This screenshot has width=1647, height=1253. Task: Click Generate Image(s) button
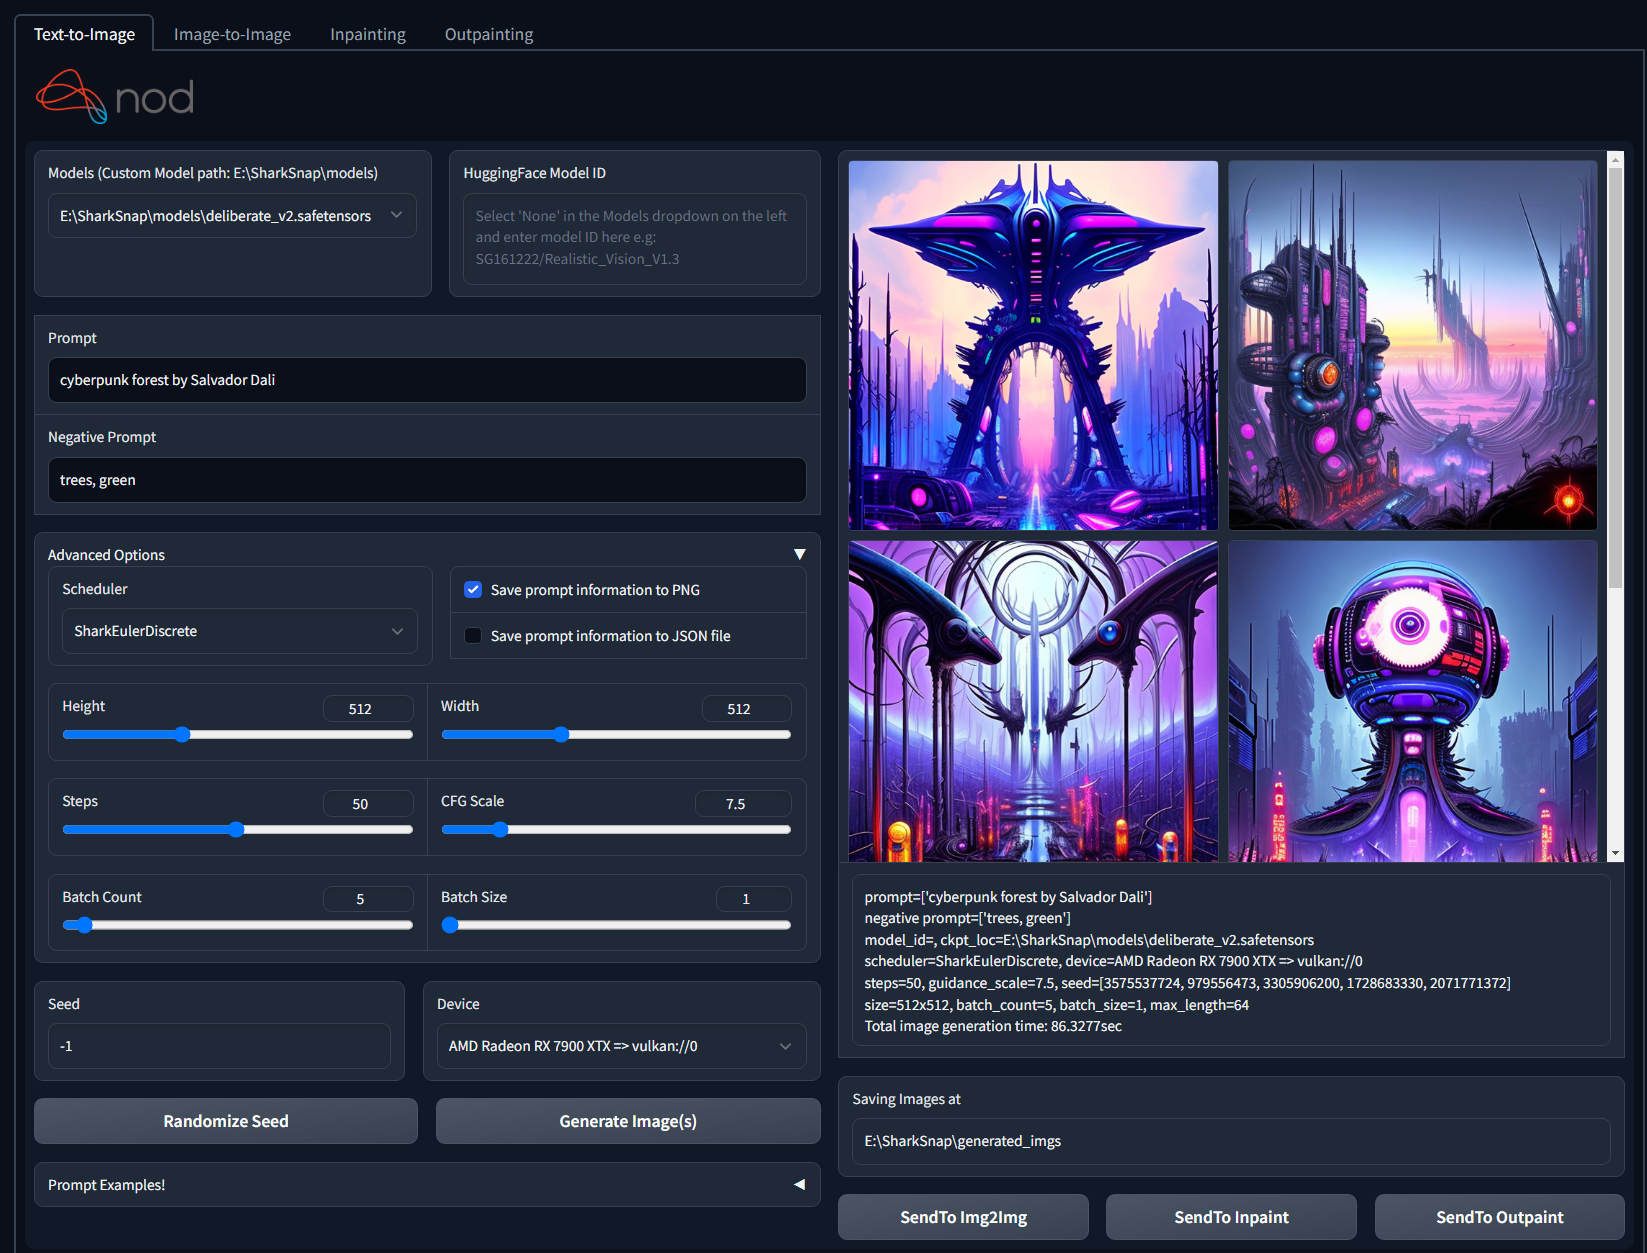tap(628, 1121)
